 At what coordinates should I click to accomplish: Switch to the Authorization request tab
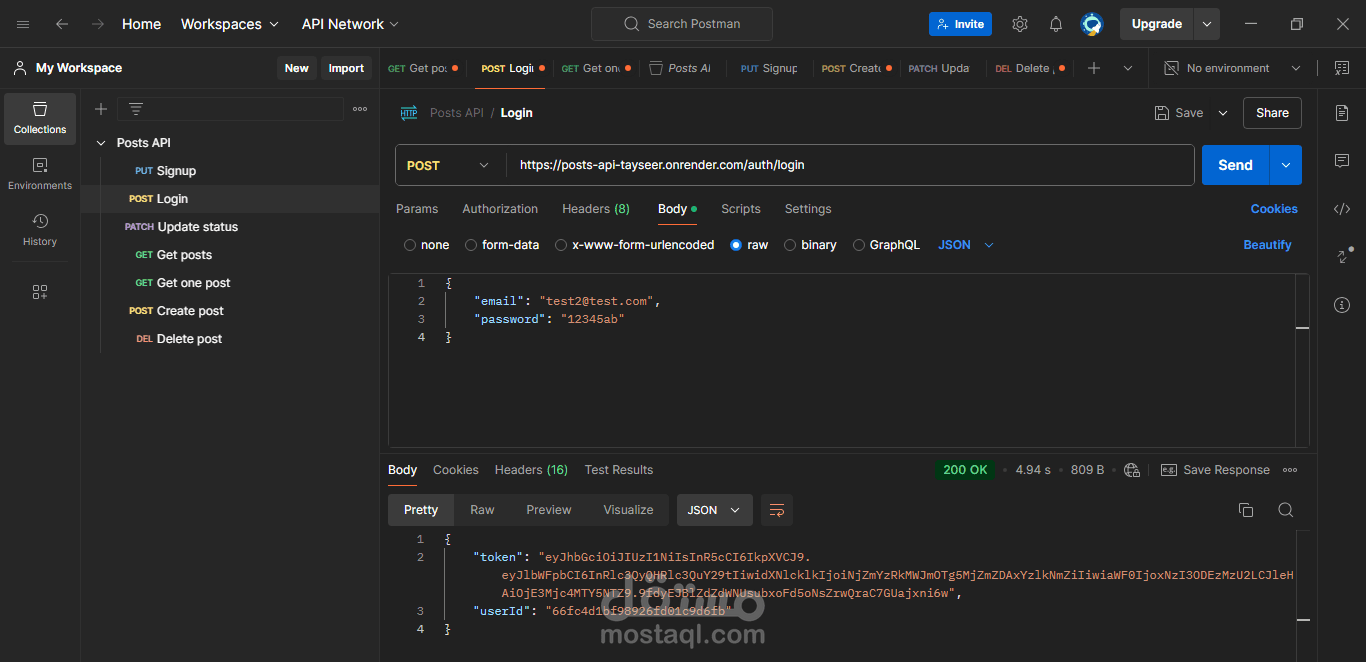[500, 209]
